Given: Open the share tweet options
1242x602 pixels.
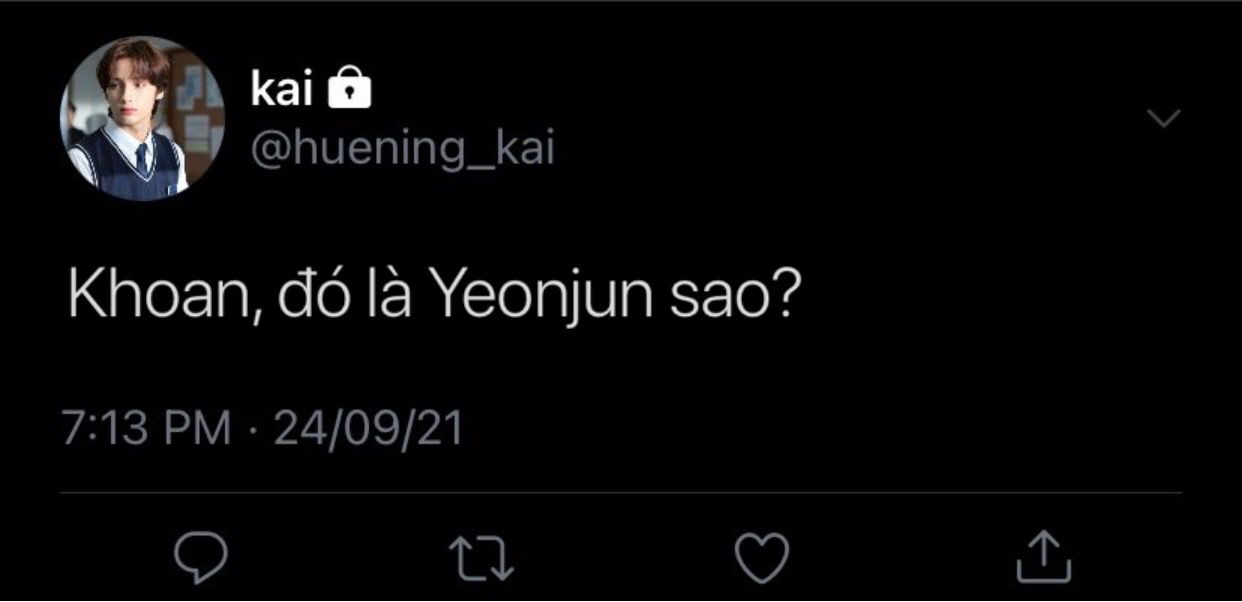Looking at the screenshot, I should tap(1044, 556).
